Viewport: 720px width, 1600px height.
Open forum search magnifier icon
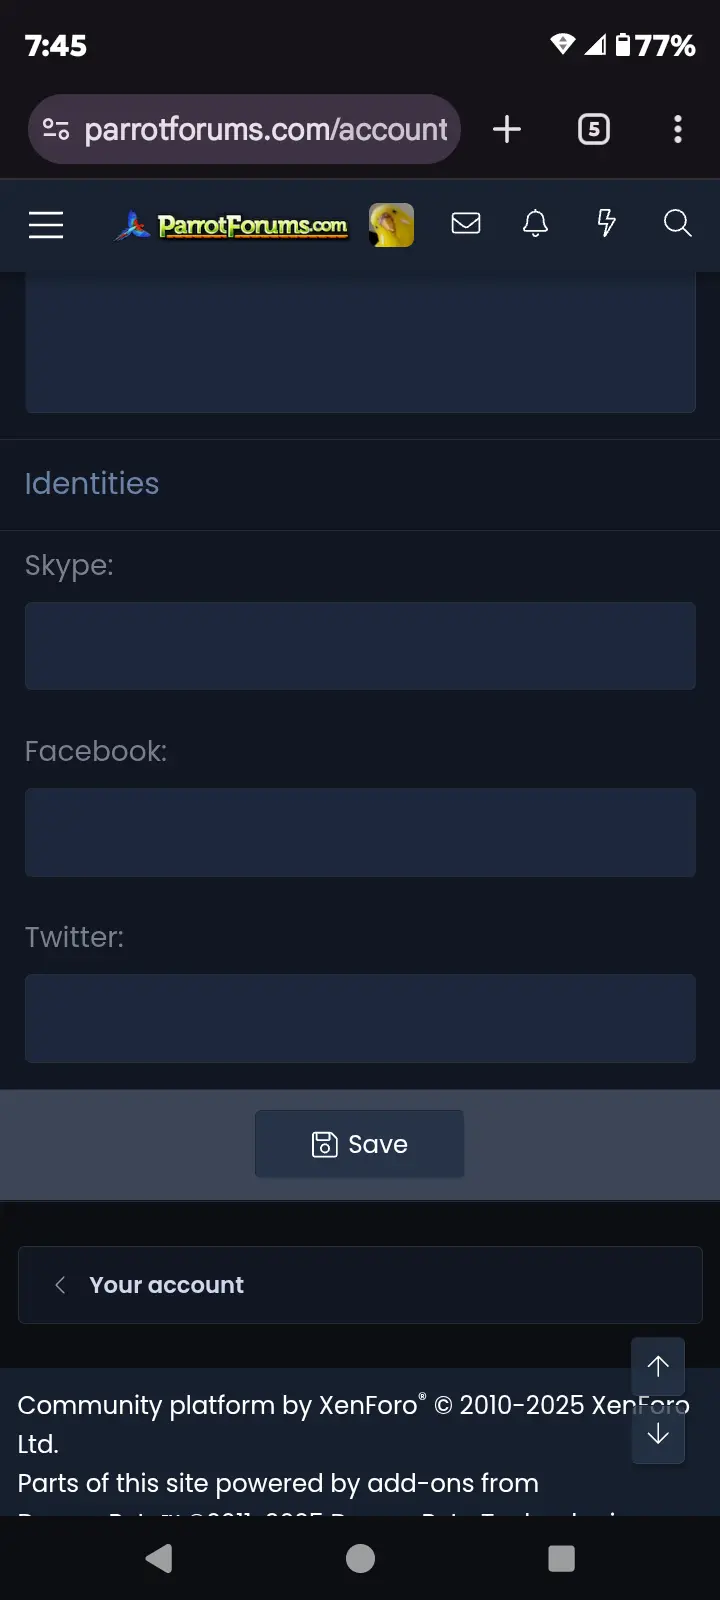tap(677, 224)
